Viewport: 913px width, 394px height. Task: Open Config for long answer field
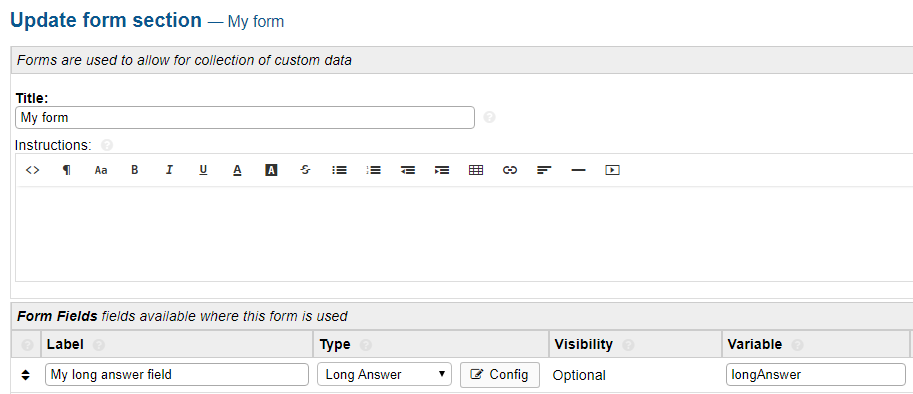pos(500,374)
